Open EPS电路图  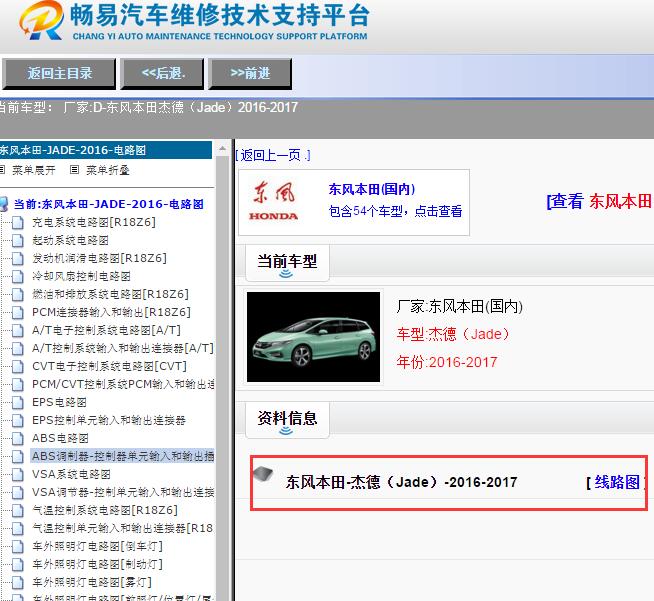tap(59, 402)
